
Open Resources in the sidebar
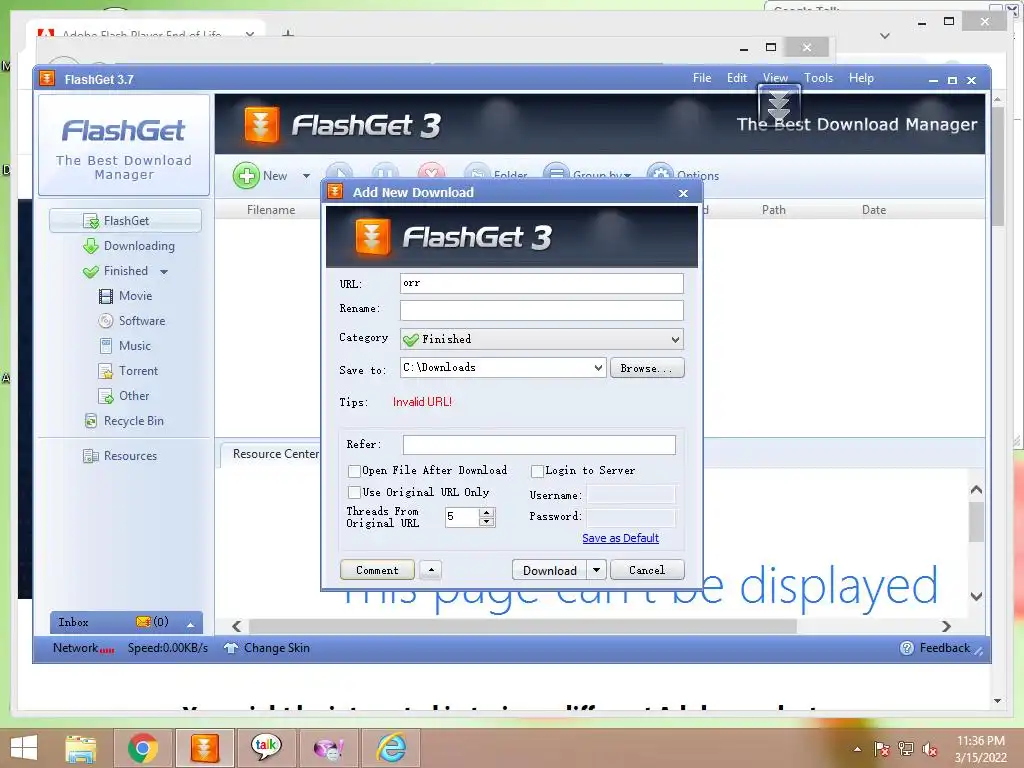120,456
